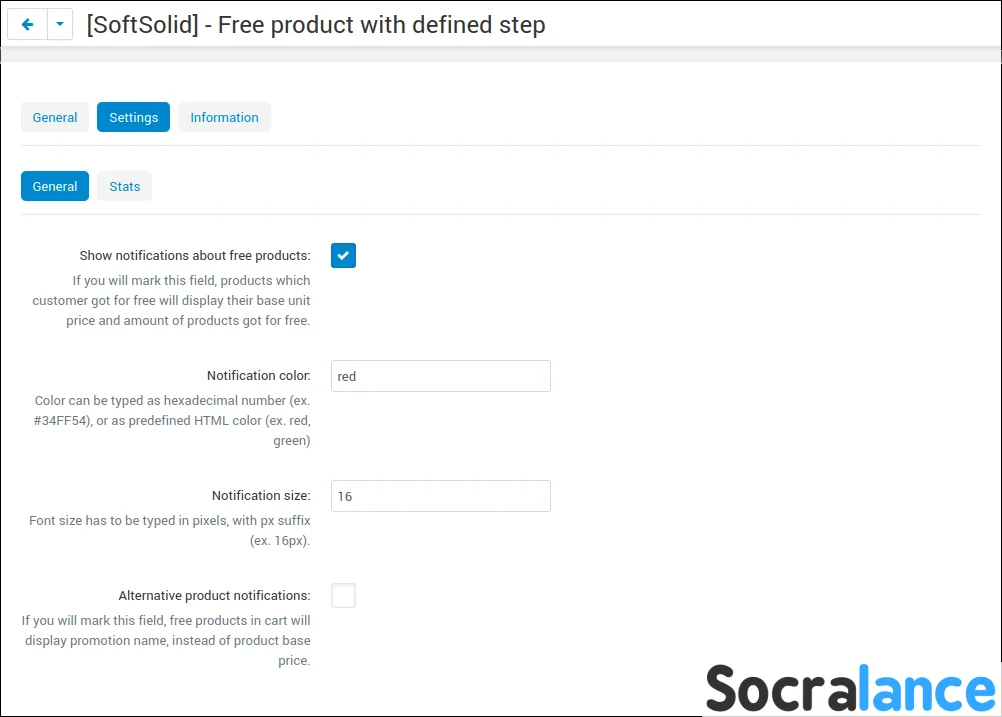Click the Notification color input field
The width and height of the screenshot is (1002, 717).
pyautogui.click(x=441, y=376)
